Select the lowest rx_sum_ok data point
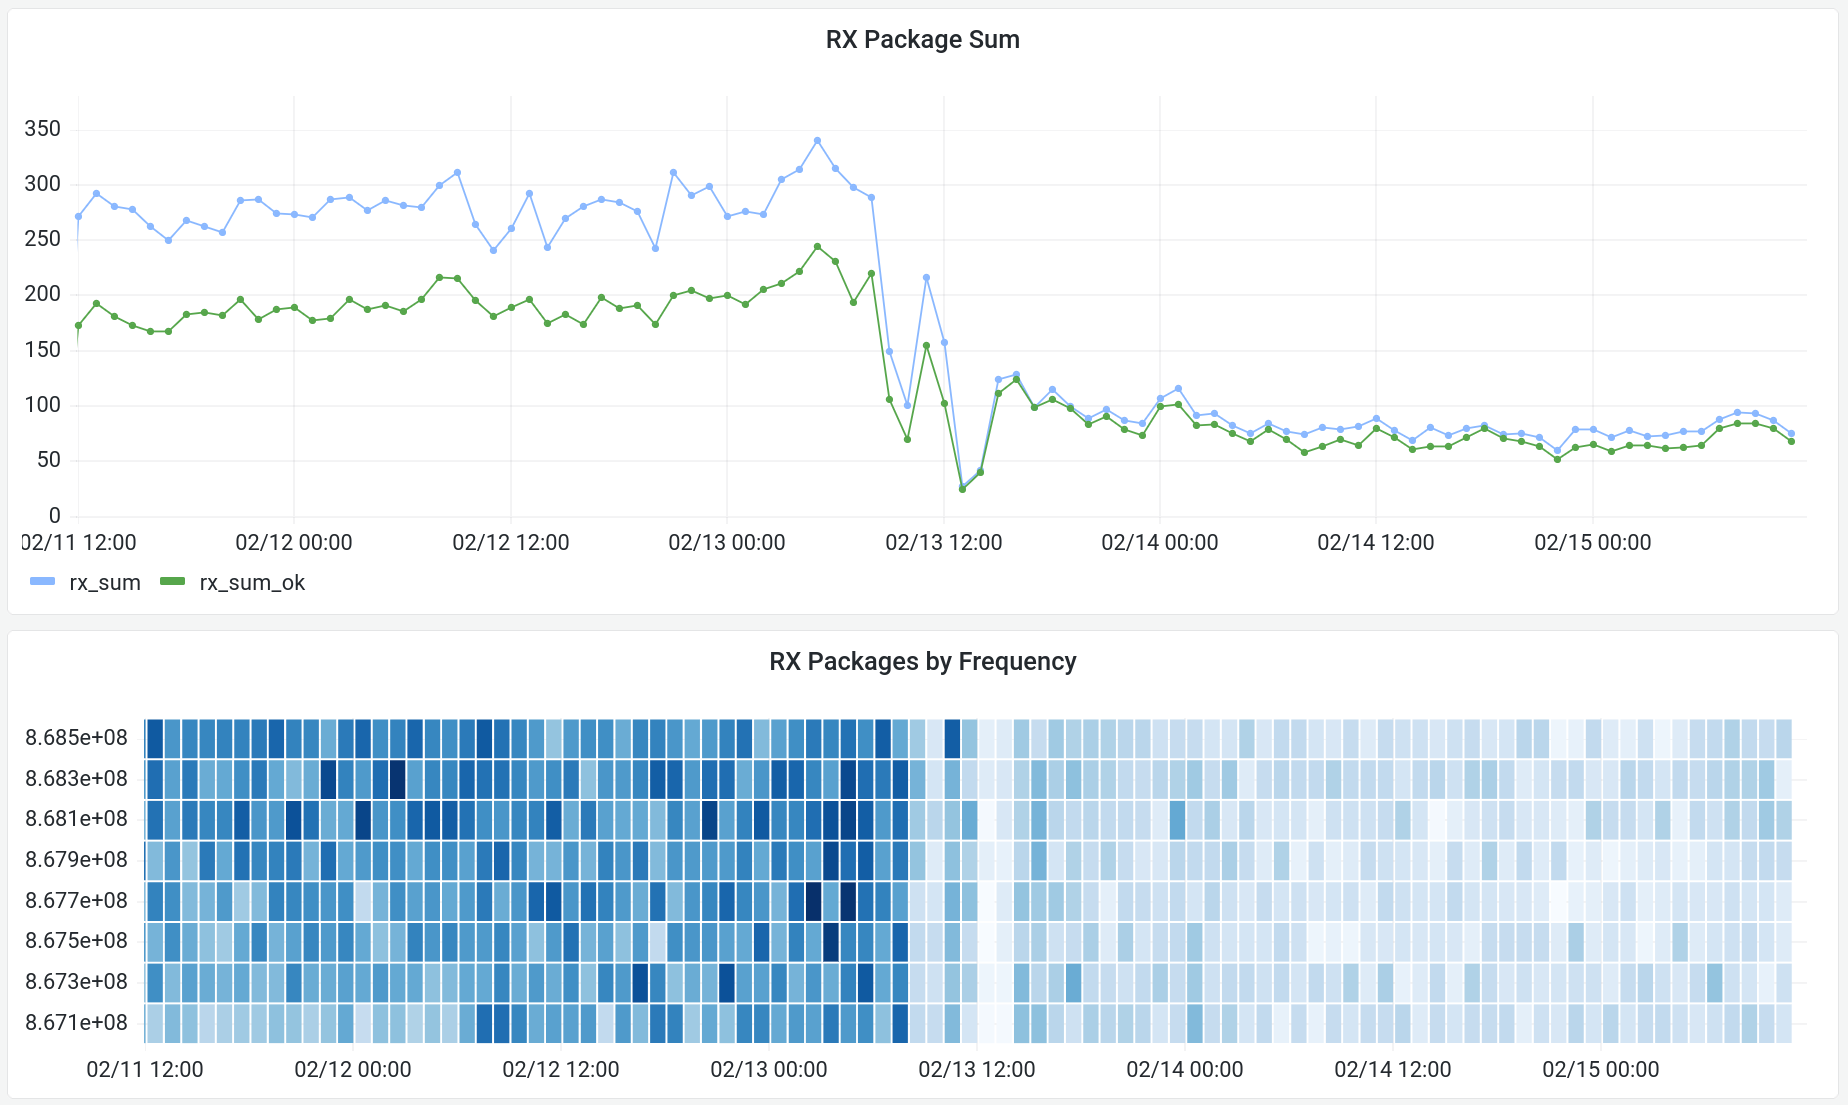 [962, 489]
